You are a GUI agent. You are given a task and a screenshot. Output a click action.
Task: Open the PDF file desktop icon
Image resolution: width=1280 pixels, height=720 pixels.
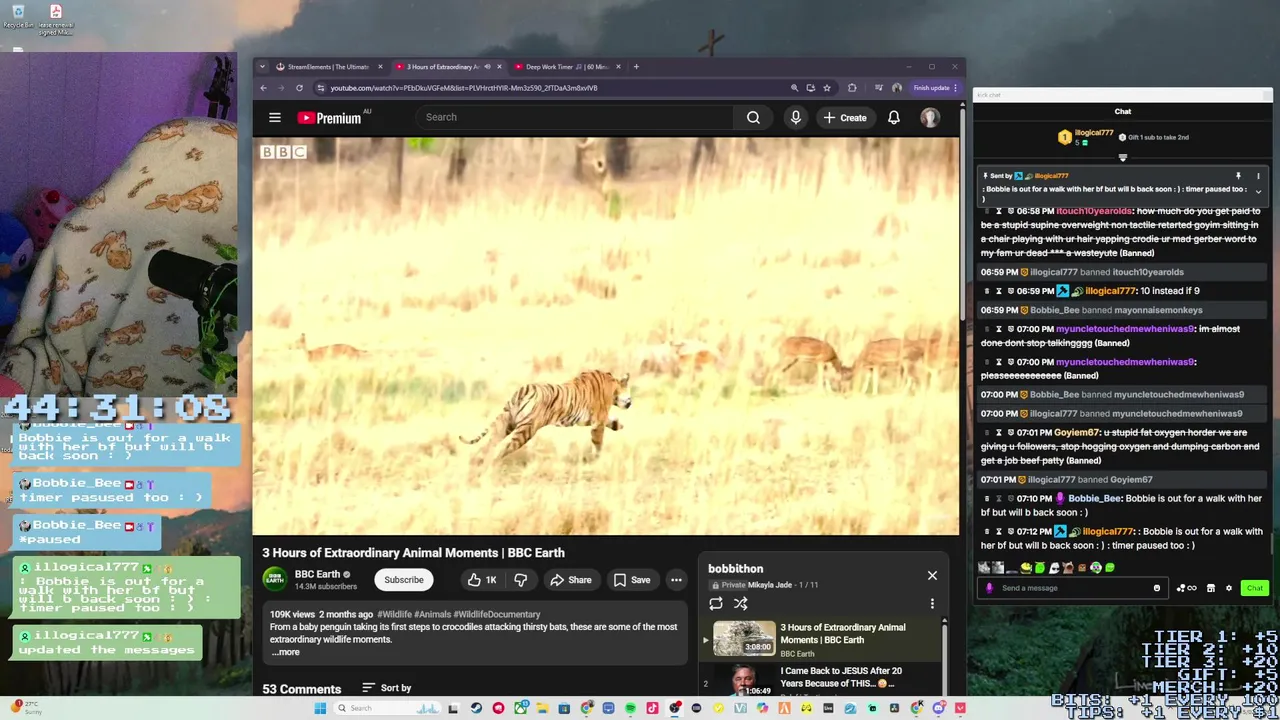(56, 20)
